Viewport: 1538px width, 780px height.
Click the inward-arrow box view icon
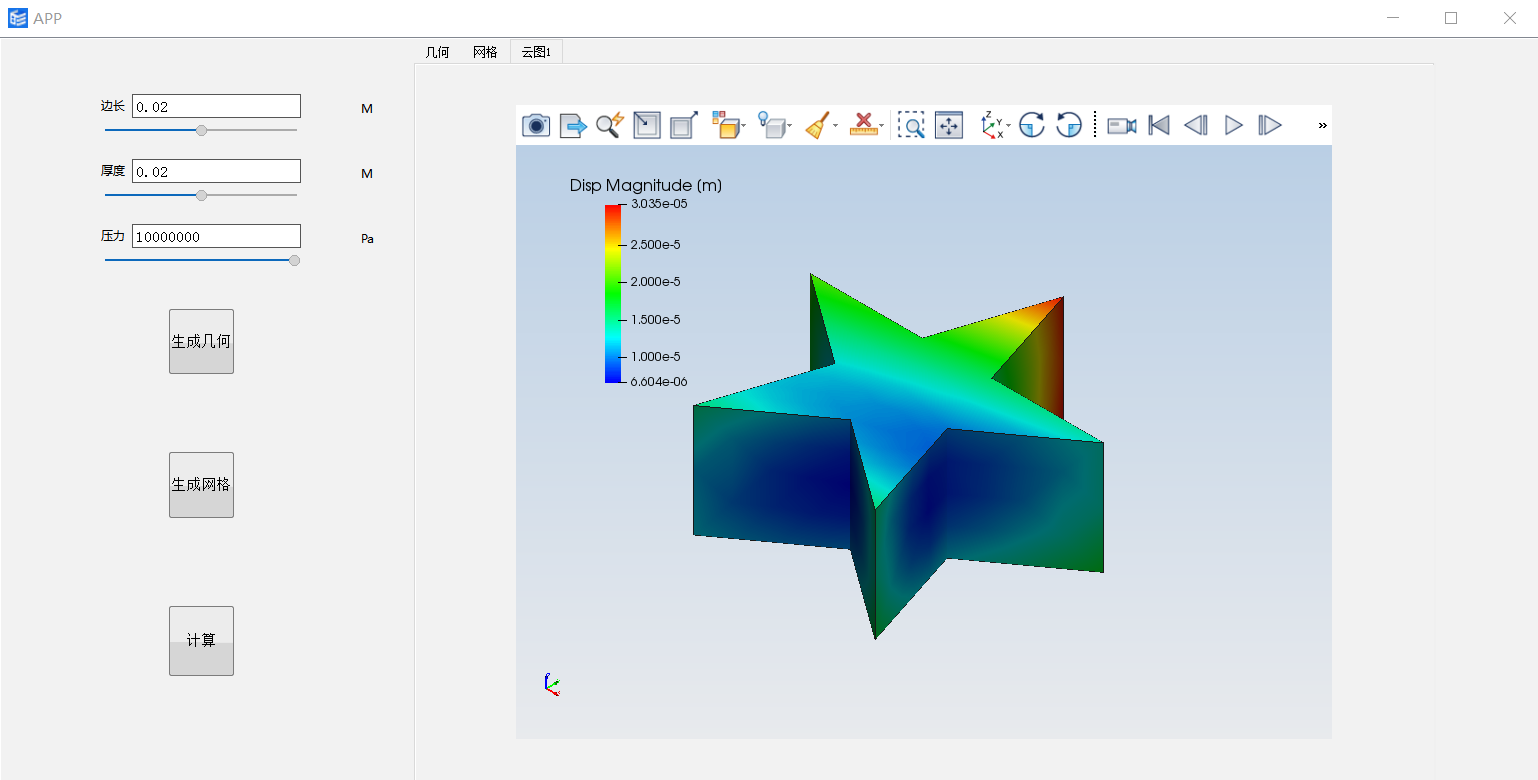pyautogui.click(x=647, y=125)
